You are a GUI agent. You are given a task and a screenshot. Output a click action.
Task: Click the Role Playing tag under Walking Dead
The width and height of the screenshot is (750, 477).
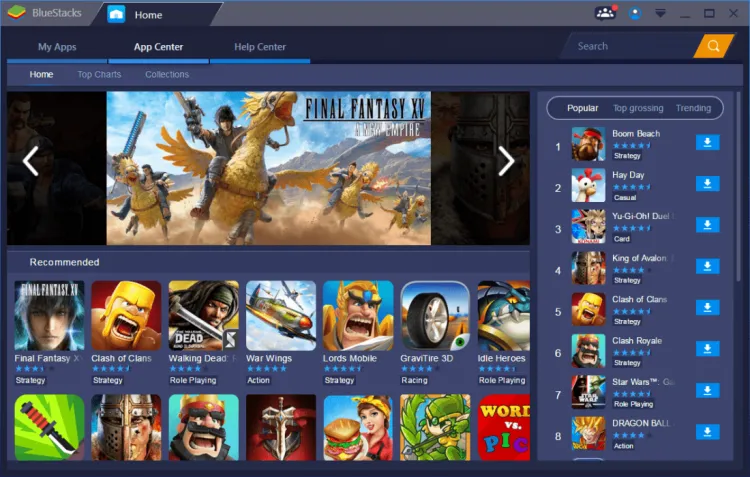click(x=193, y=380)
